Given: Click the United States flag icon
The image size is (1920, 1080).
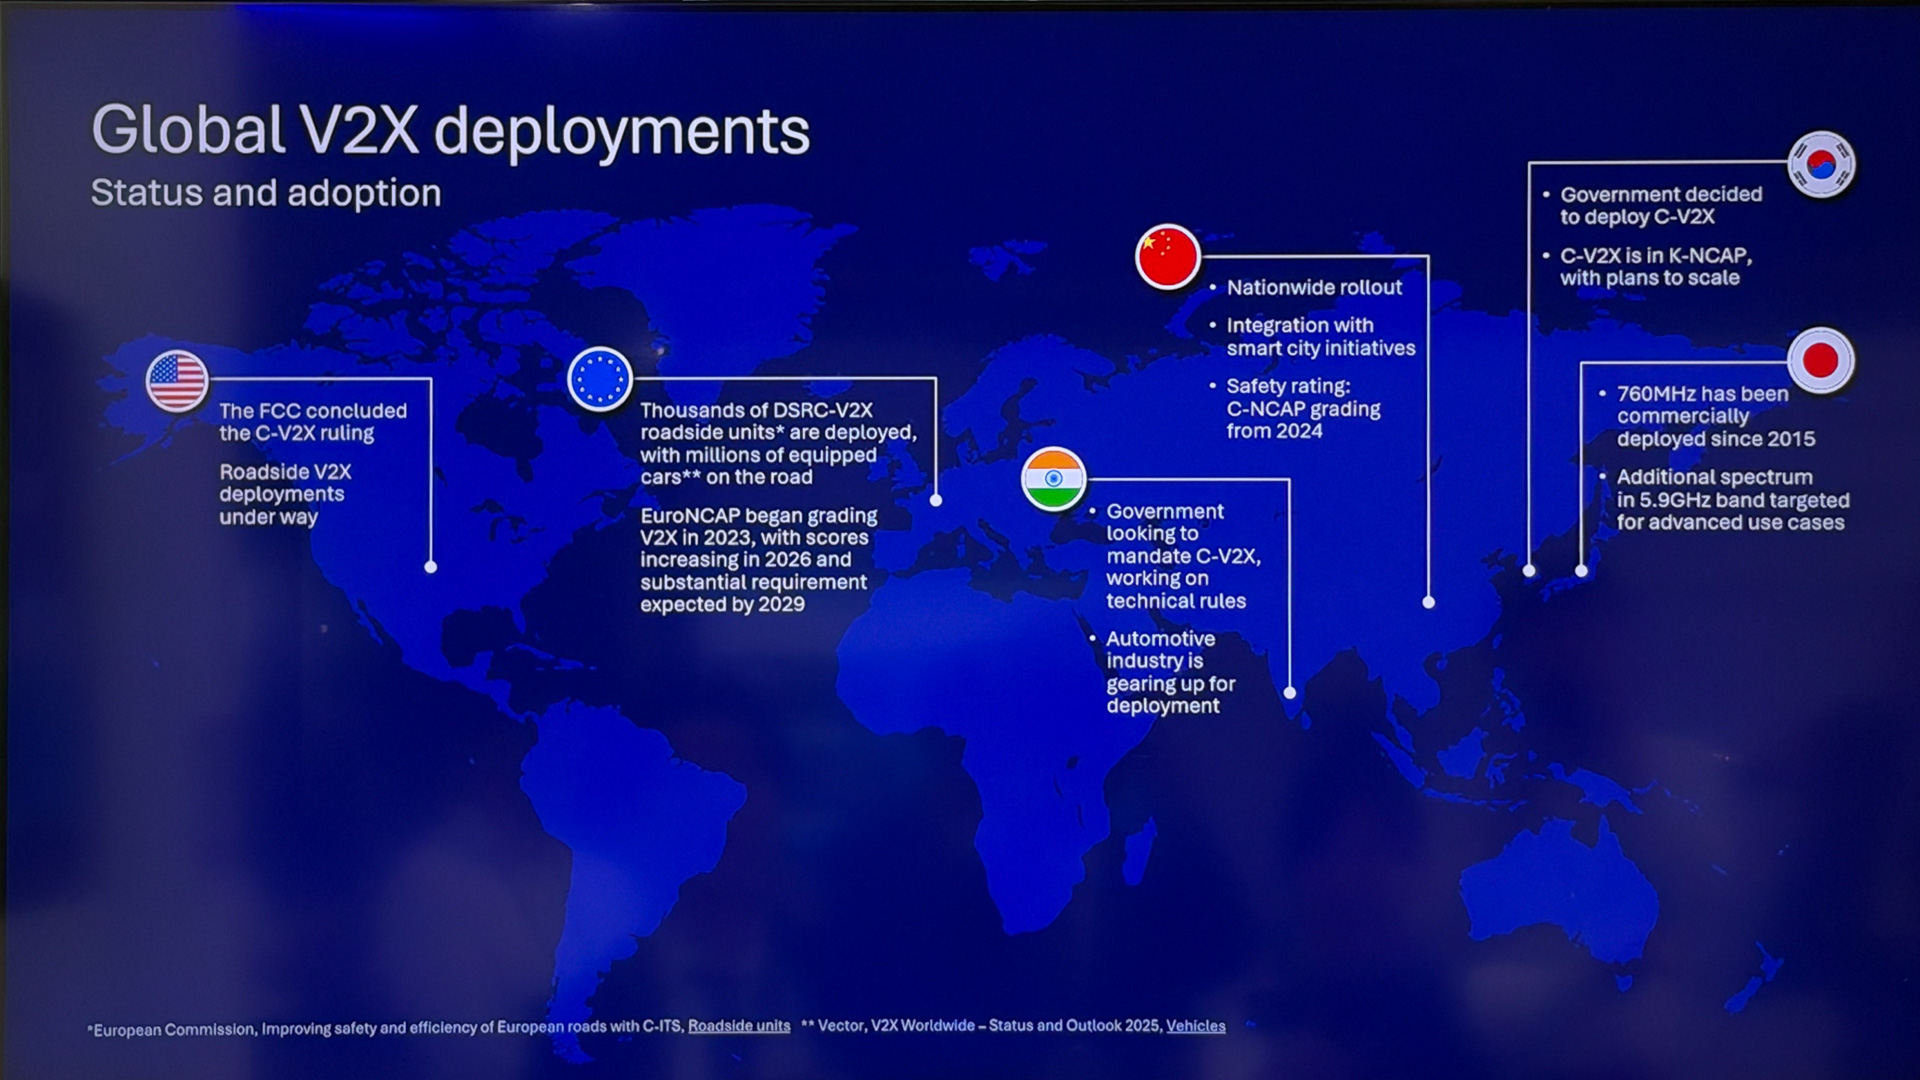Looking at the screenshot, I should pyautogui.click(x=177, y=381).
